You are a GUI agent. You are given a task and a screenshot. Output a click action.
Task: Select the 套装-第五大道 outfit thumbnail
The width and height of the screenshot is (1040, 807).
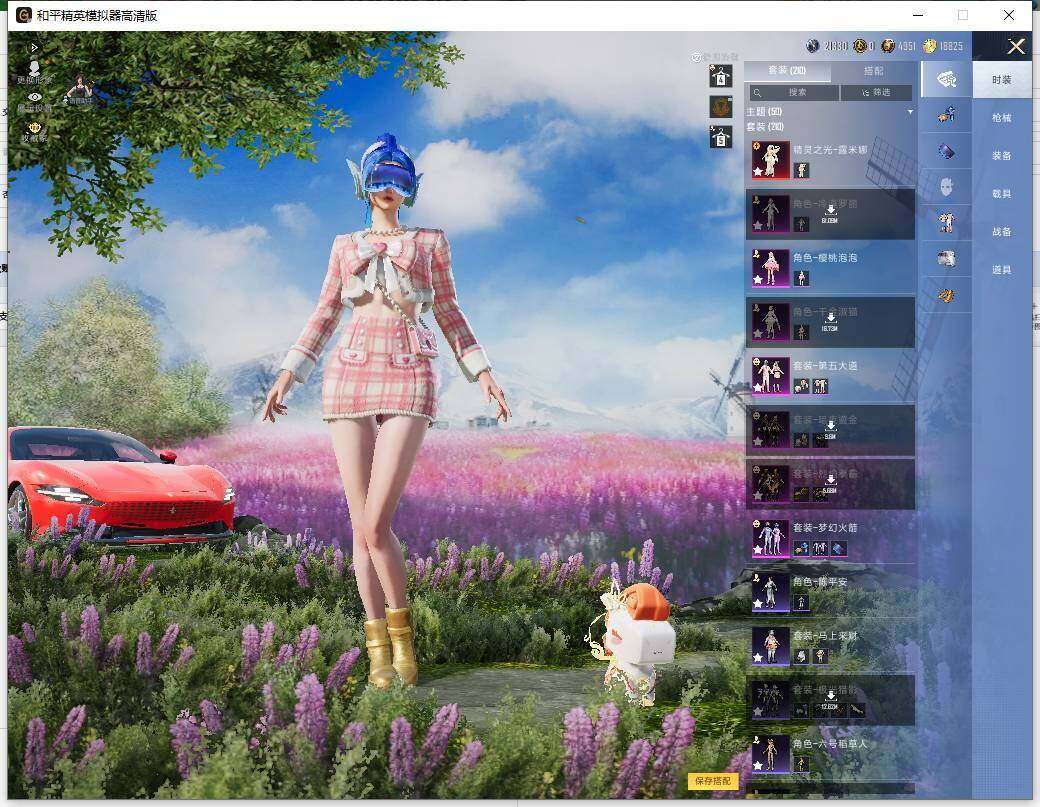point(770,376)
